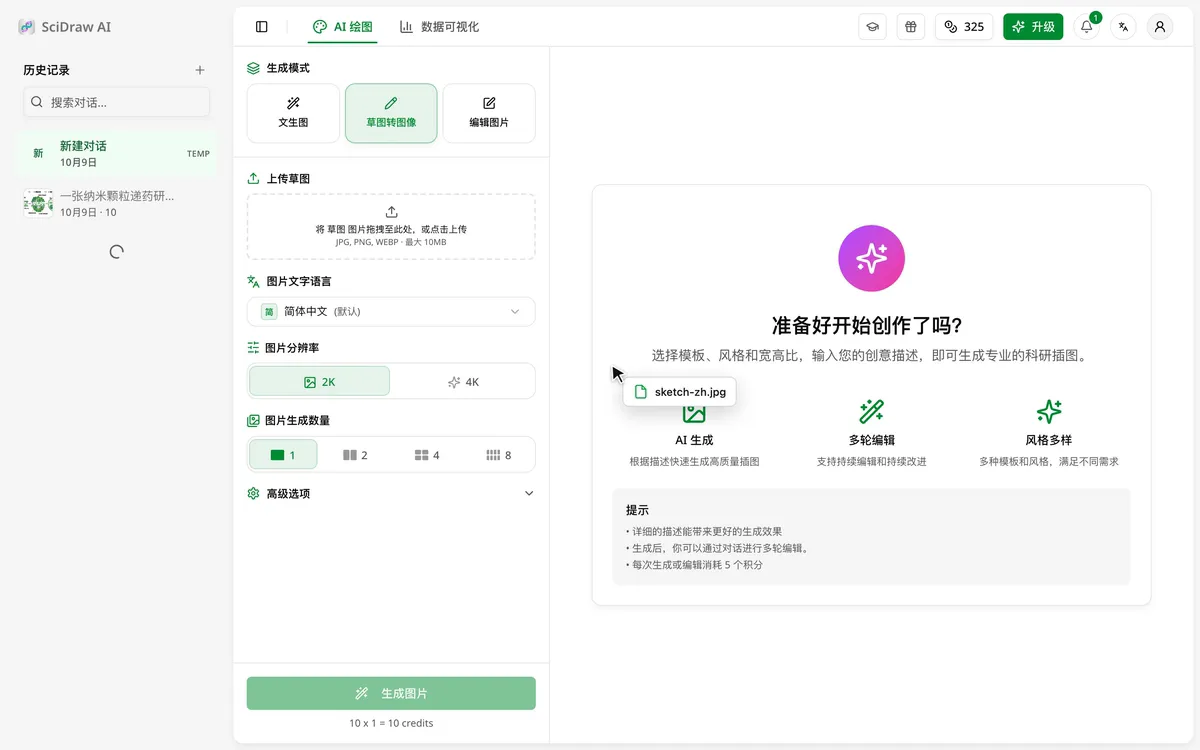Click the 风格多样 feature label
This screenshot has height=750, width=1200.
pyautogui.click(x=1049, y=440)
